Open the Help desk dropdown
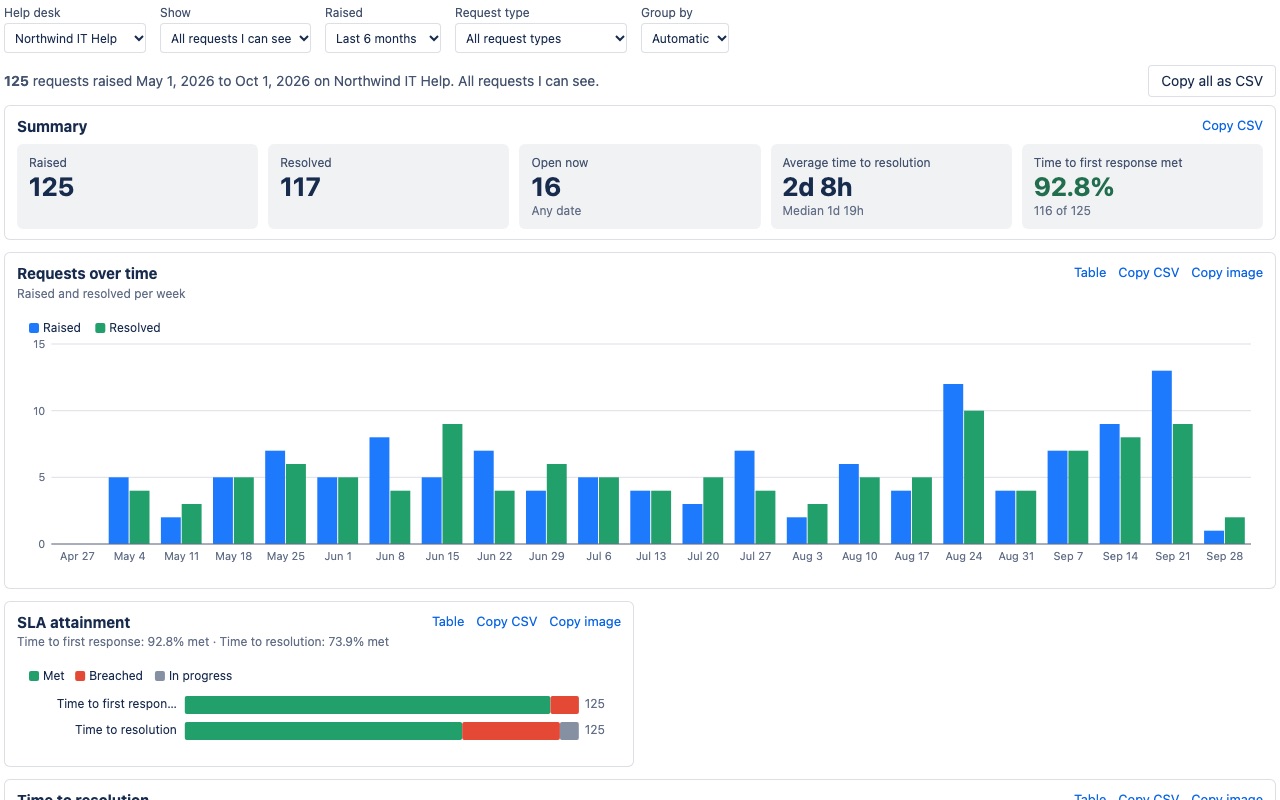 pos(75,39)
